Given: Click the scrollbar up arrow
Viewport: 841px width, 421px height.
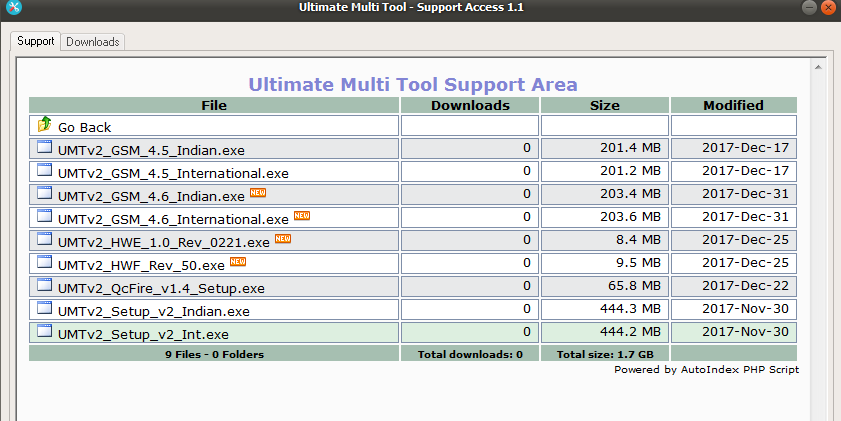Looking at the screenshot, I should [818, 68].
